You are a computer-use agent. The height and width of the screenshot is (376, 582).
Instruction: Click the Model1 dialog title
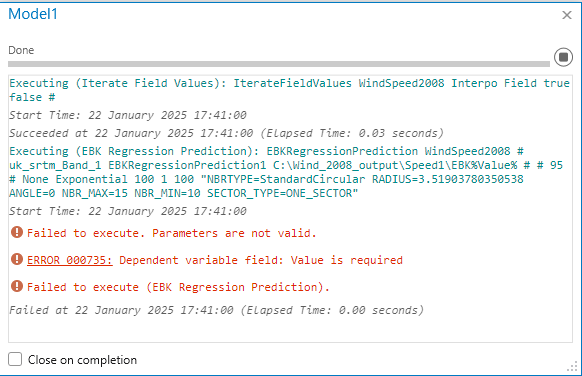[x=33, y=14]
